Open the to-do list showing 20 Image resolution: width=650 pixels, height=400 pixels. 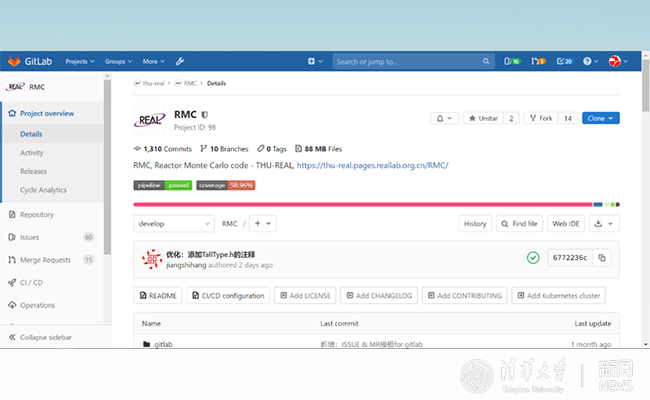564,61
